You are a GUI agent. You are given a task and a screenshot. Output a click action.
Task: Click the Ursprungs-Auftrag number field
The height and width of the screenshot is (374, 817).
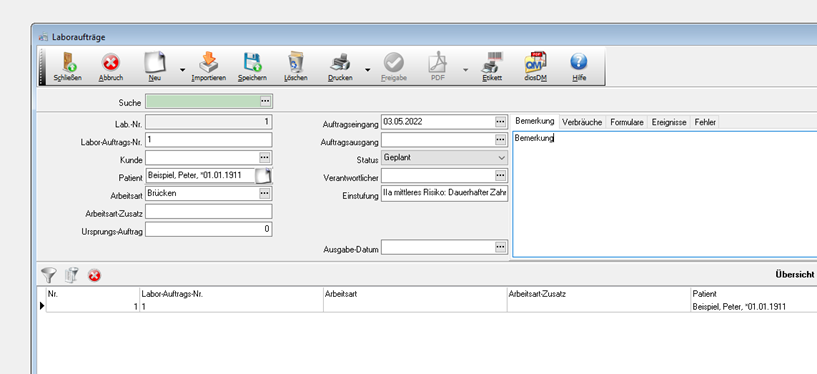208,229
